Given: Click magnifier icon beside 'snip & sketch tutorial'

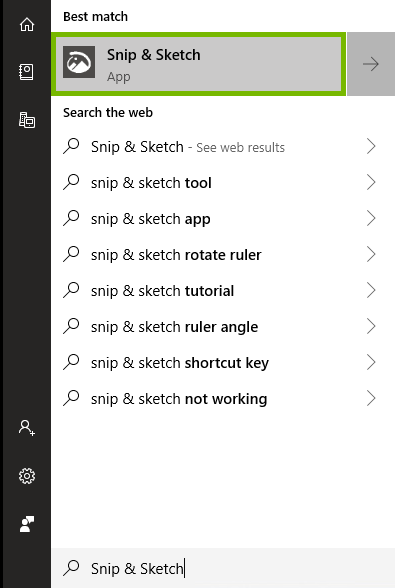Looking at the screenshot, I should pyautogui.click(x=71, y=290).
